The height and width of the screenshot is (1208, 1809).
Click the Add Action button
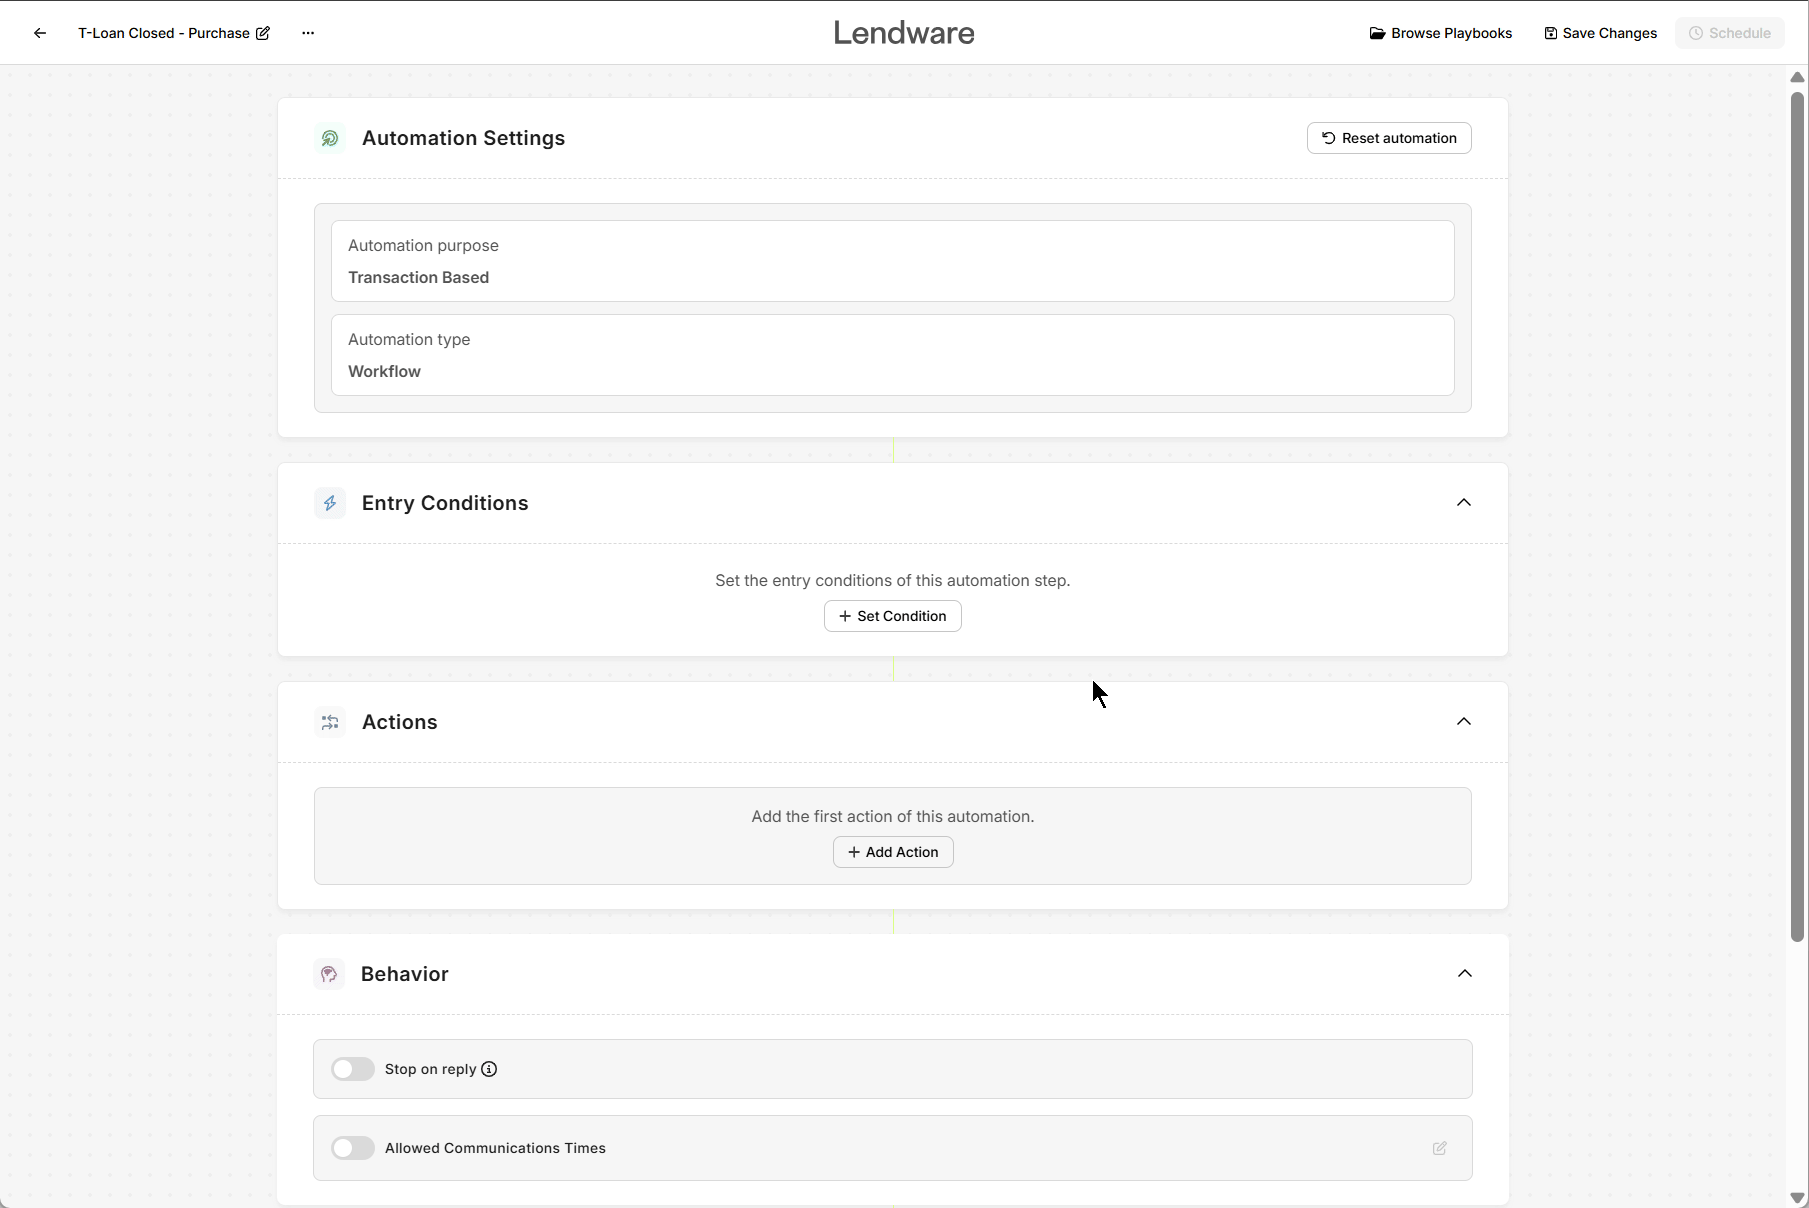click(x=892, y=851)
